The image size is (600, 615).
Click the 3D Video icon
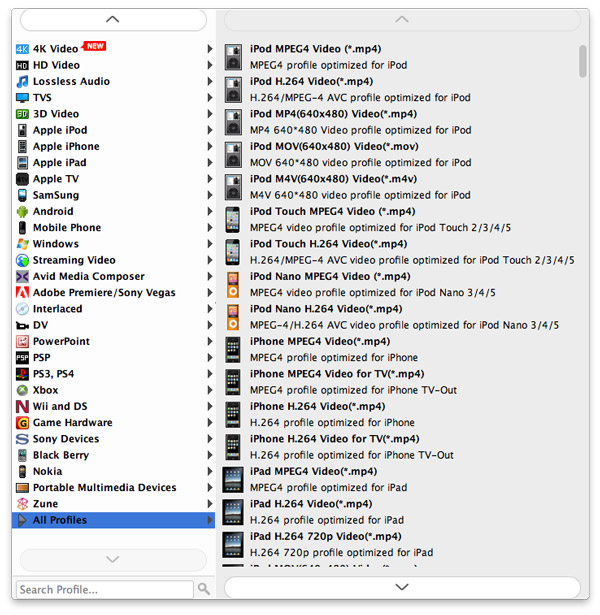[x=22, y=114]
